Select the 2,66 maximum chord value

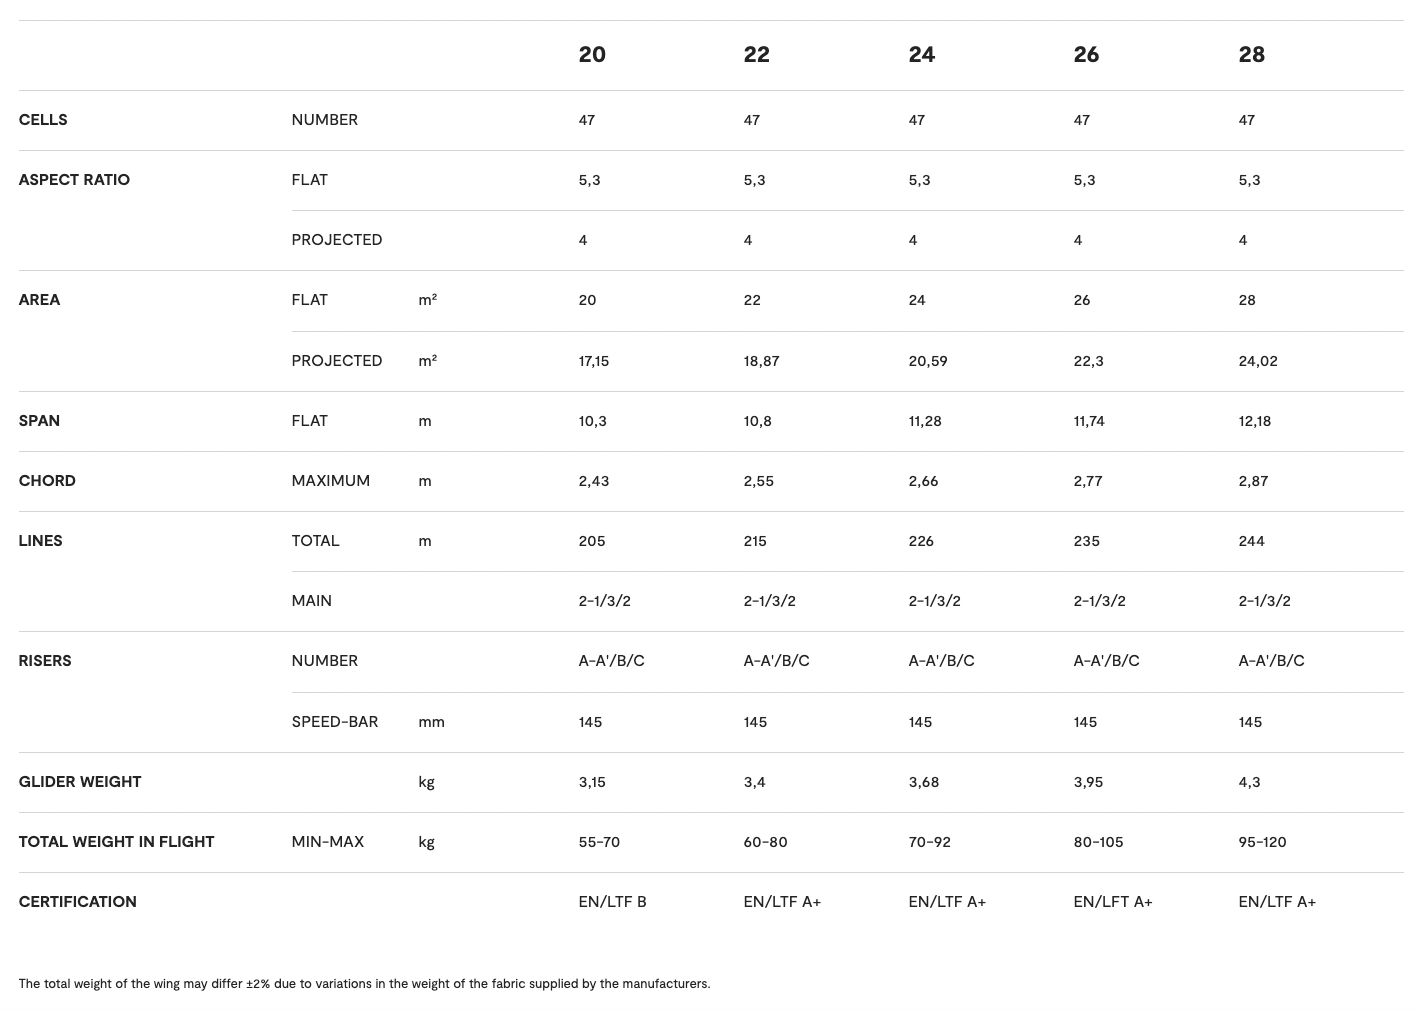click(x=923, y=481)
